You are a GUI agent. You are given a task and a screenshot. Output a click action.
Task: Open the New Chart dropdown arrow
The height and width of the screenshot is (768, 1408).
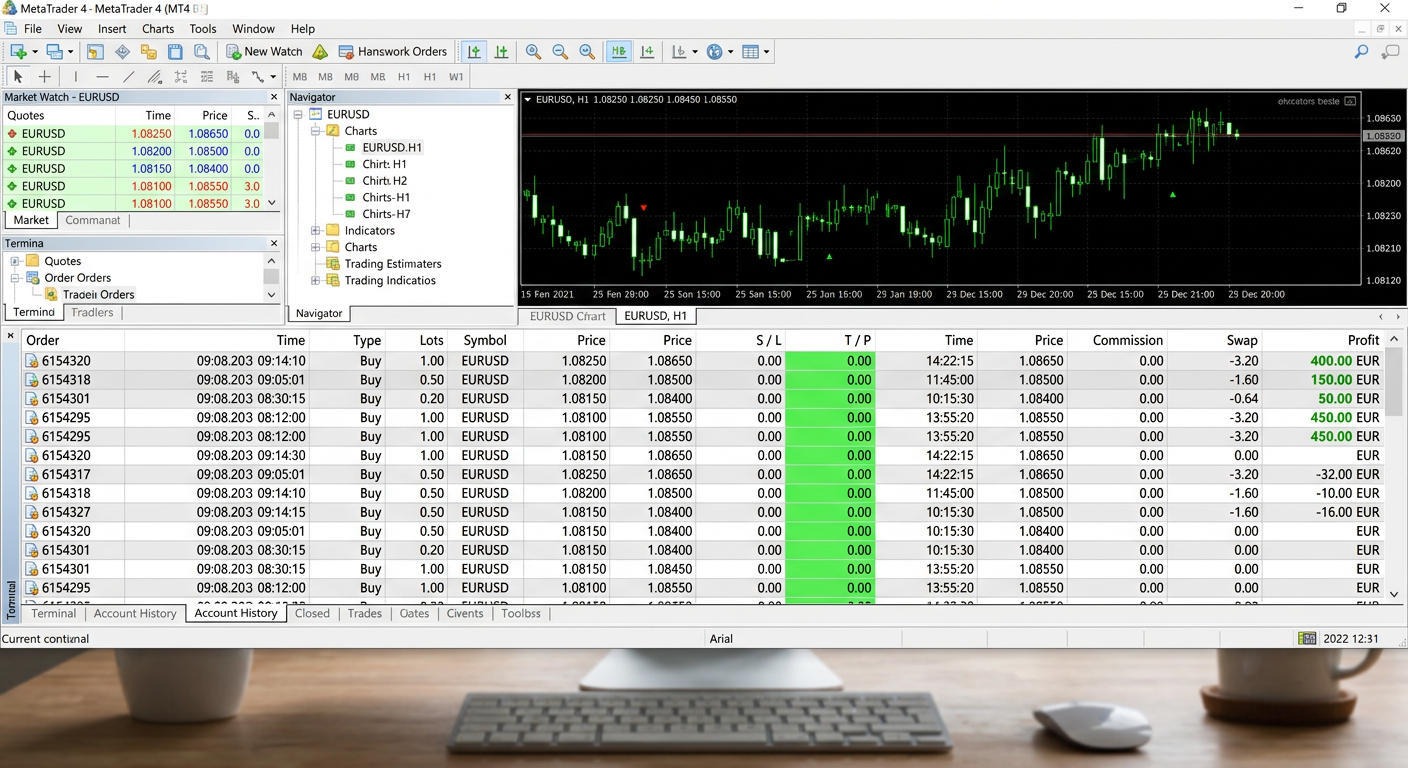(x=35, y=52)
